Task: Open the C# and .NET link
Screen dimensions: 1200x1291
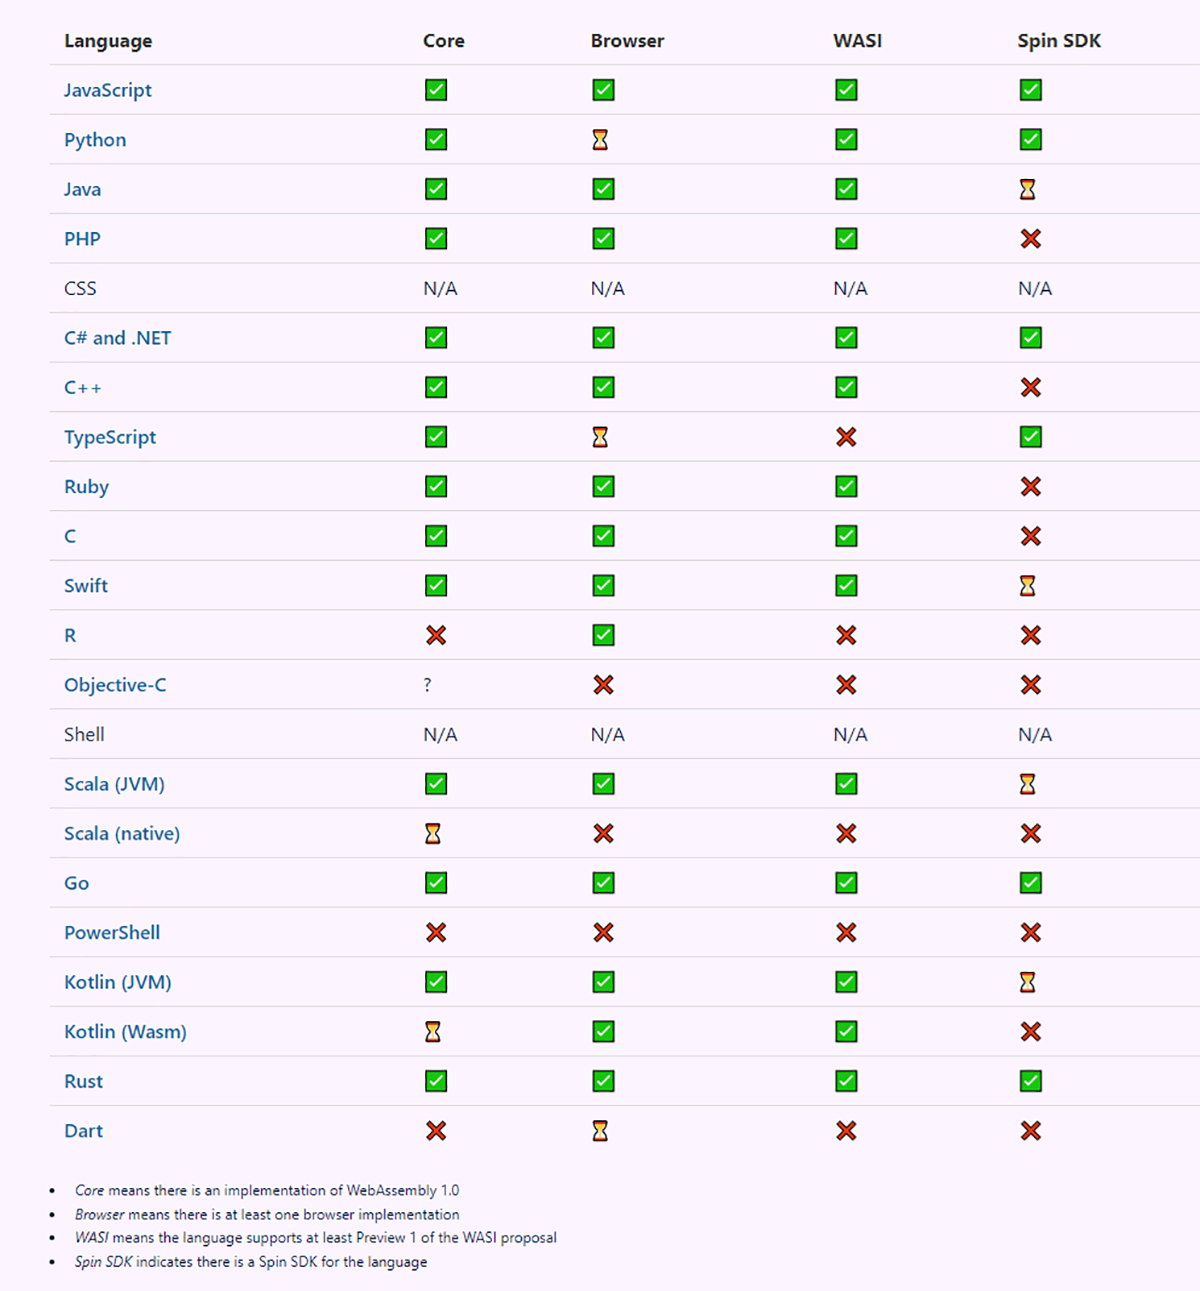Action: pos(117,338)
